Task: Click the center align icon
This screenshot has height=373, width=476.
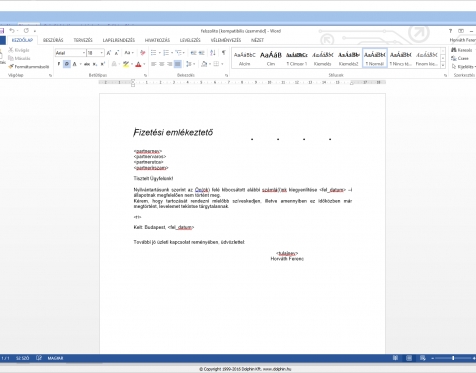Action: (x=162, y=64)
